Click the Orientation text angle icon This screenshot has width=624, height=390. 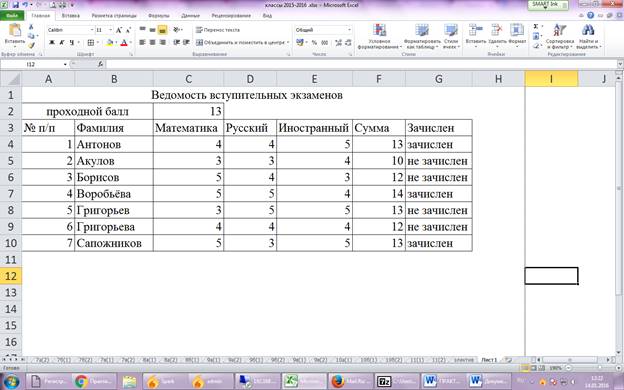(x=177, y=29)
